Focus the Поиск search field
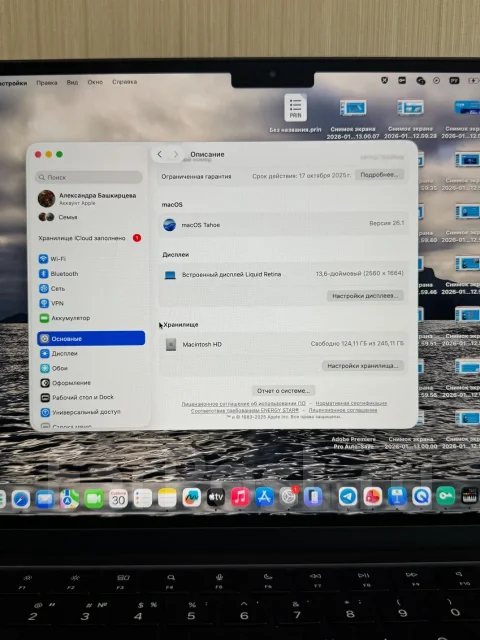Image resolution: width=480 pixels, height=640 pixels. pos(89,177)
